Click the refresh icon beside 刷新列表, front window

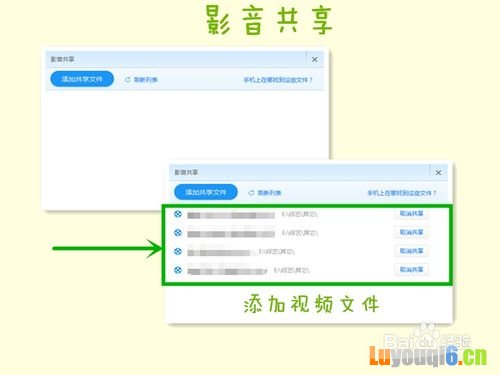tap(251, 193)
